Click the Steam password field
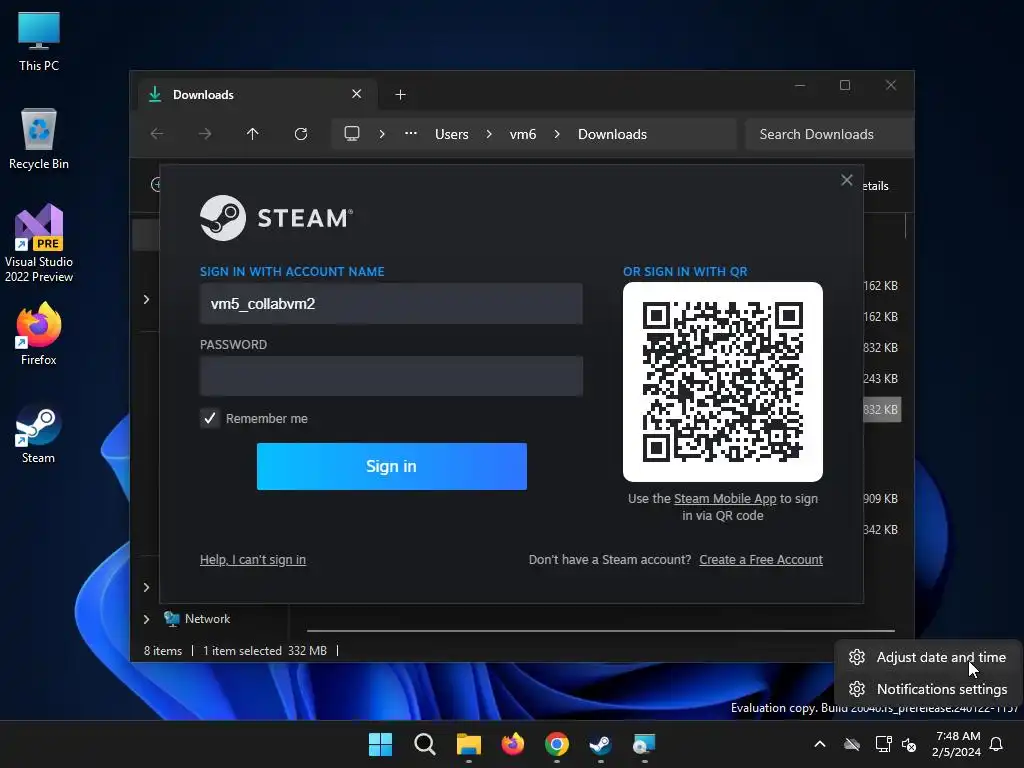This screenshot has width=1024, height=768. pyautogui.click(x=391, y=376)
